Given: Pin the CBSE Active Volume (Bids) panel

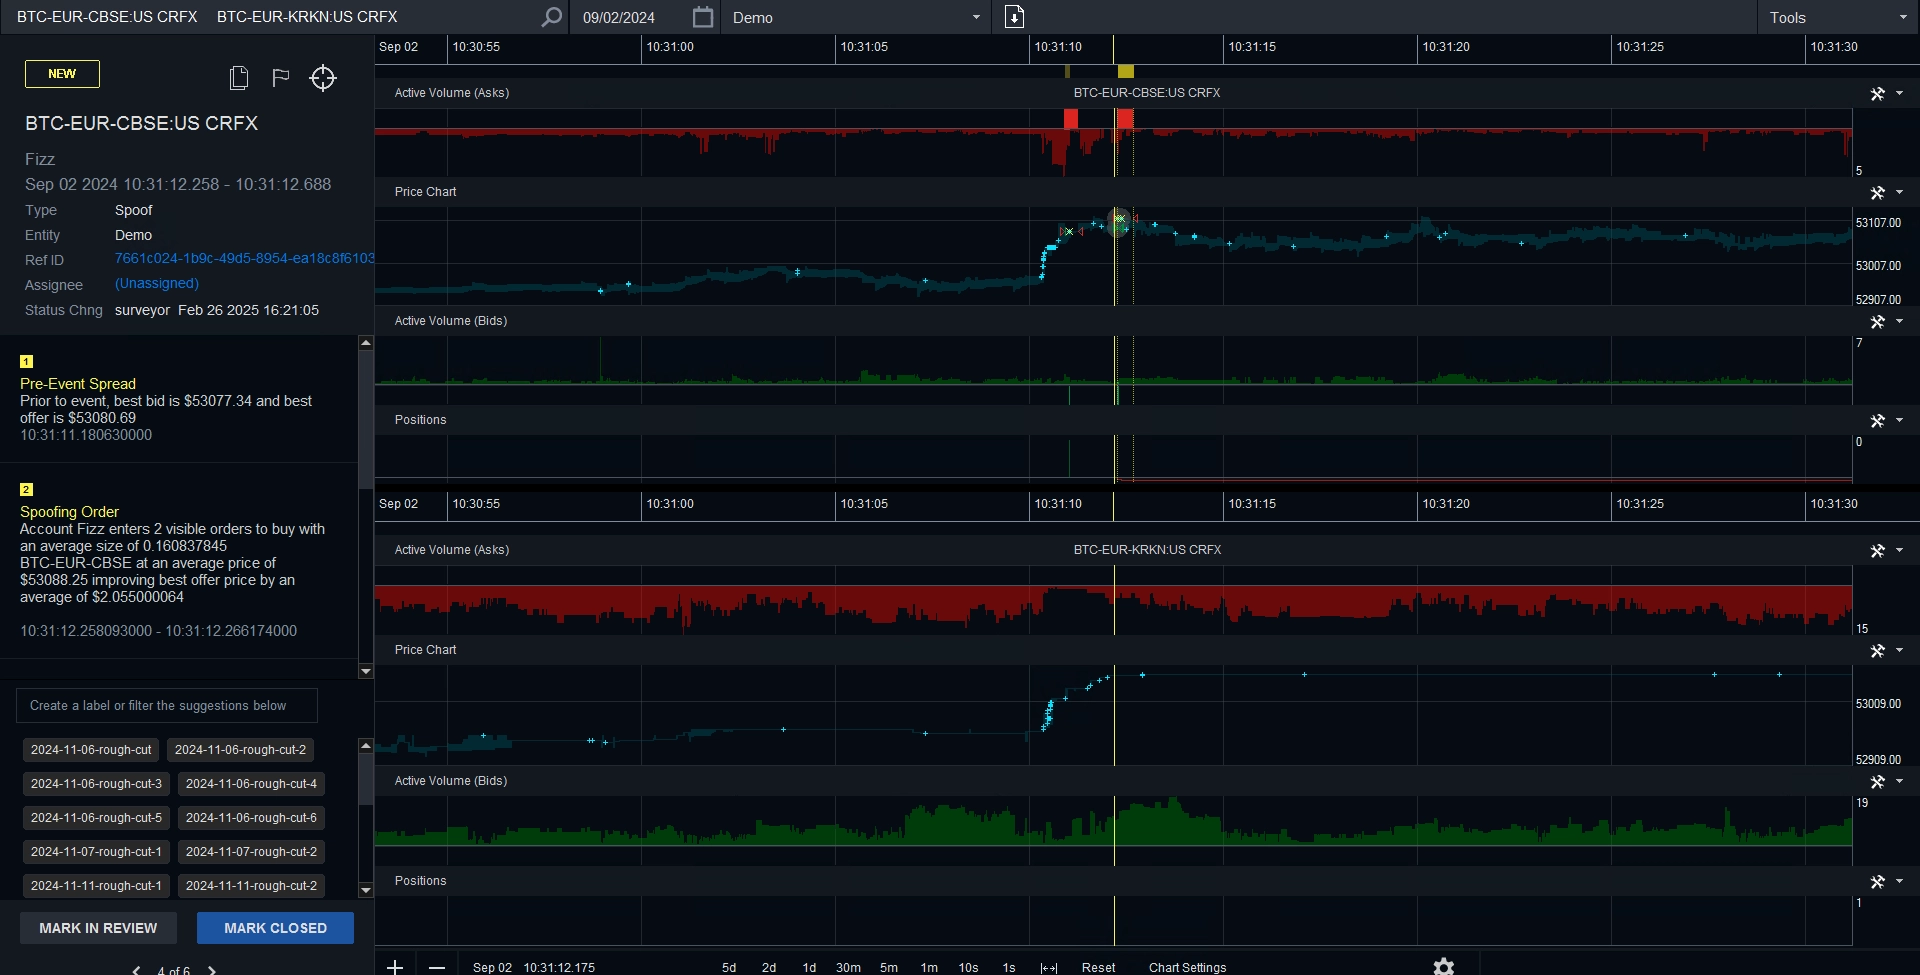Looking at the screenshot, I should tap(1877, 321).
